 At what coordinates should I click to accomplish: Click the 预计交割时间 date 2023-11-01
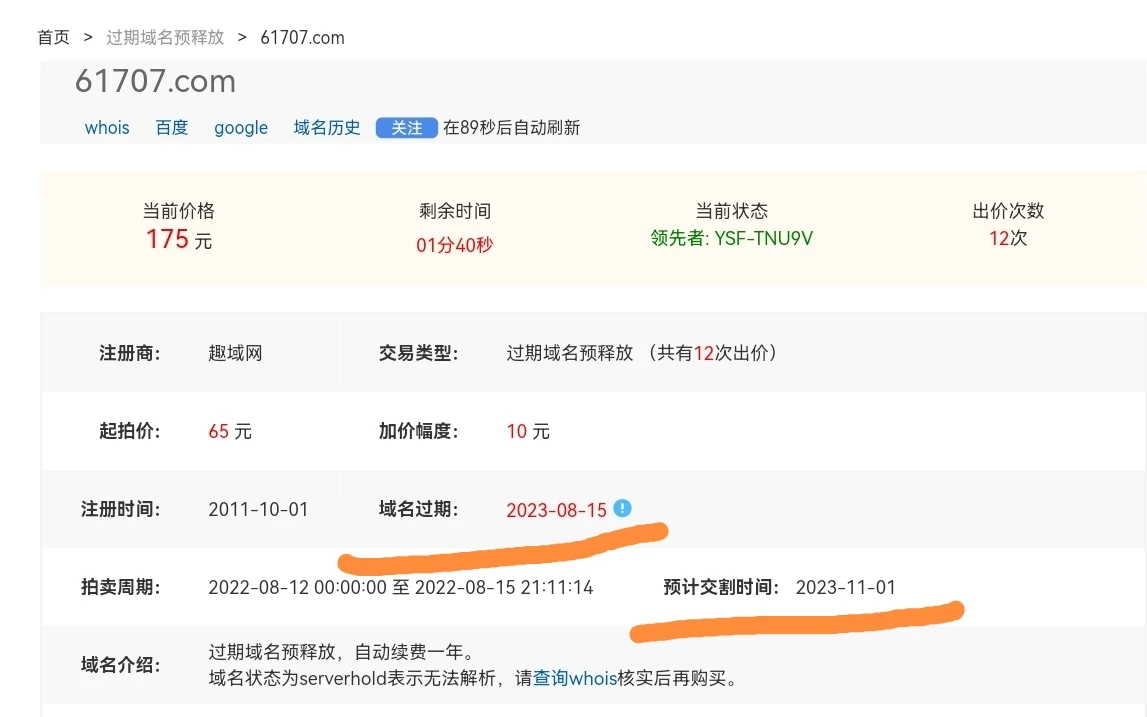[x=845, y=587]
